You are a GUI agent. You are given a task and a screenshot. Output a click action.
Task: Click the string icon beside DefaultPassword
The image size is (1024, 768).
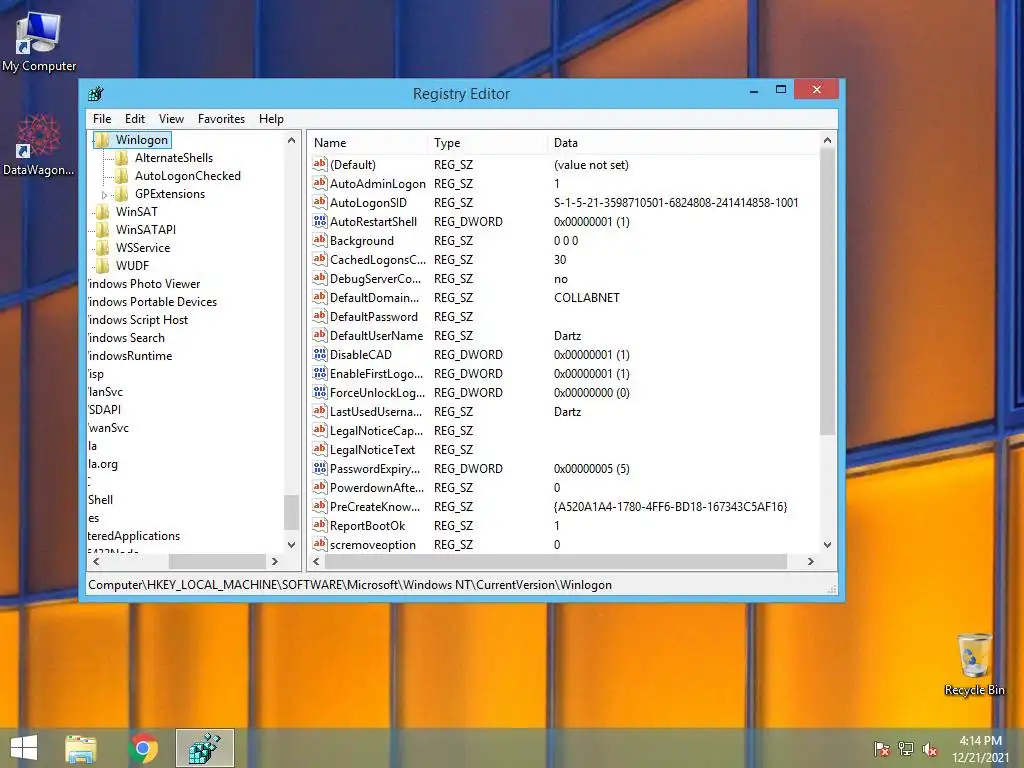click(319, 316)
